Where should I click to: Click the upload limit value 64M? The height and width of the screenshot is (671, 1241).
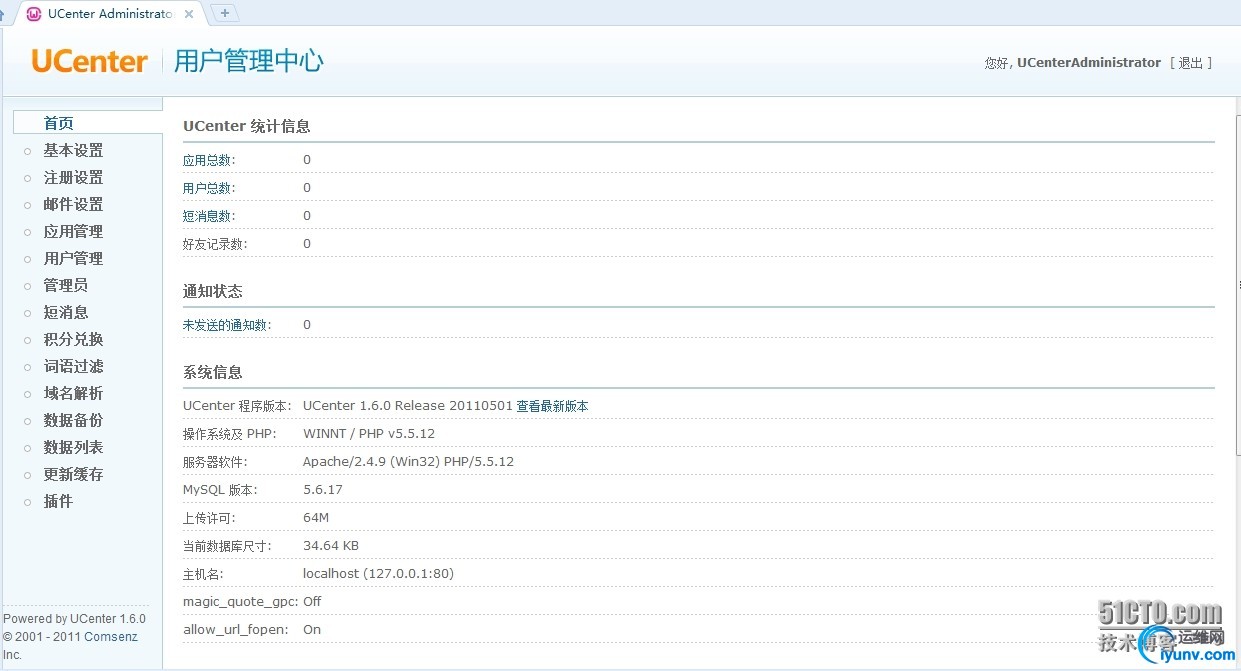(316, 518)
